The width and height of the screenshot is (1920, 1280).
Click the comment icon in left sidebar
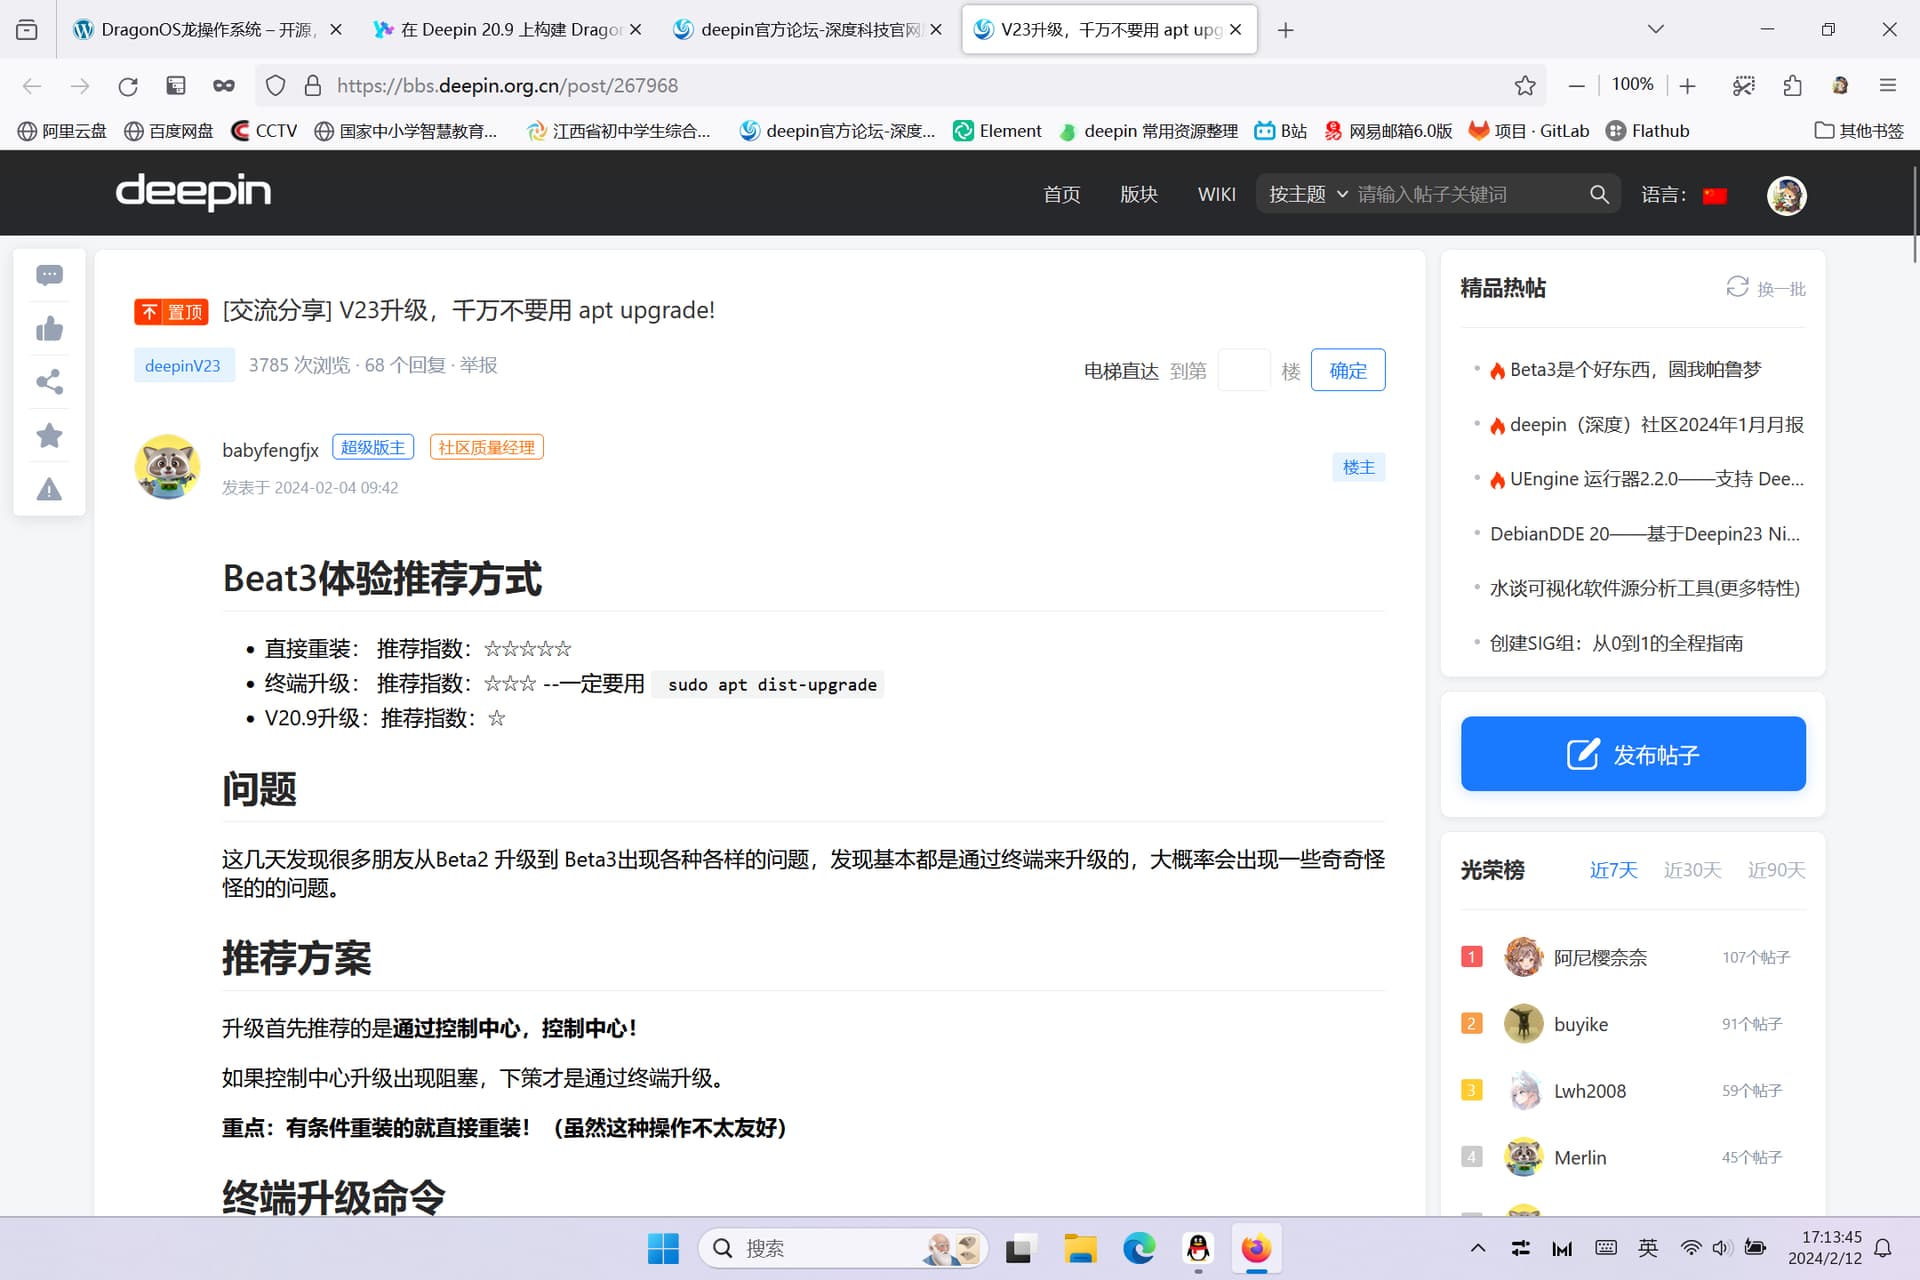(49, 275)
